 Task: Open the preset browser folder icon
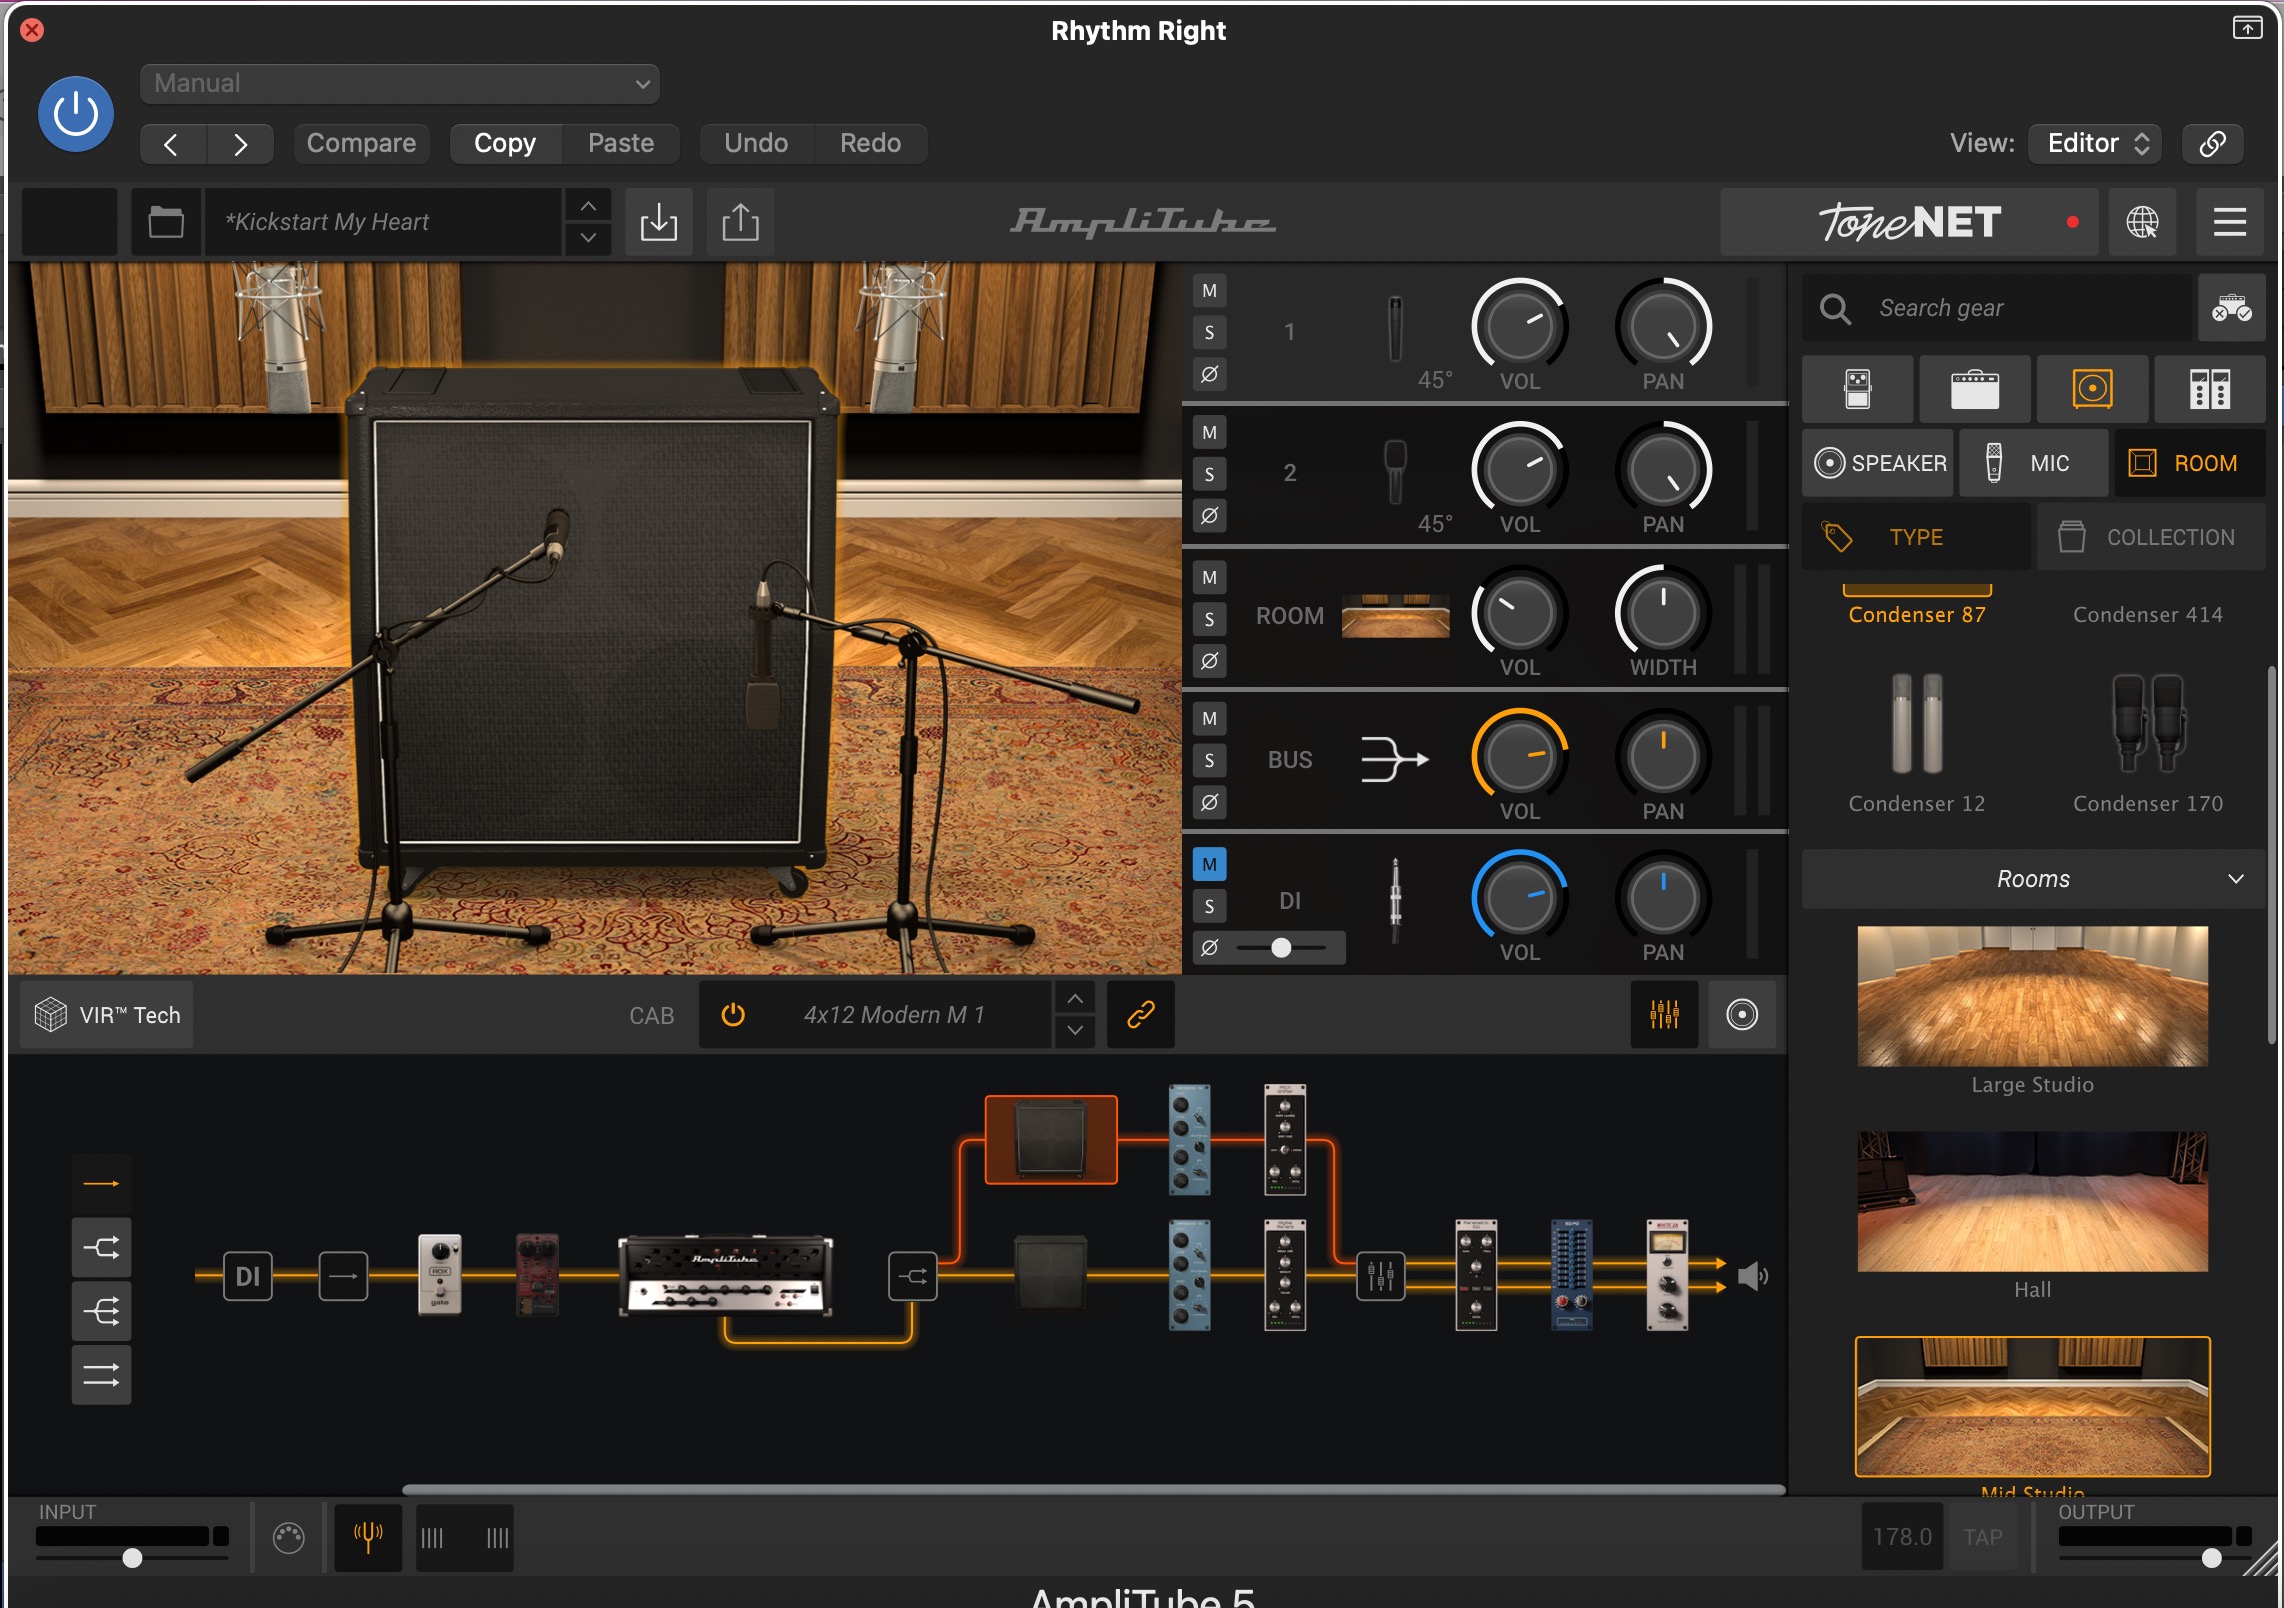pos(166,222)
